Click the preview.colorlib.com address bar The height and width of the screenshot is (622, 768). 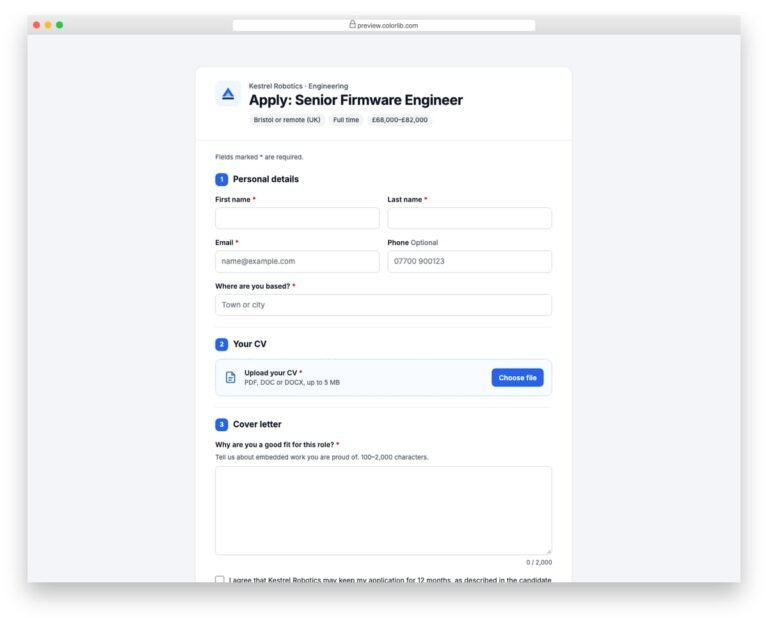point(384,25)
